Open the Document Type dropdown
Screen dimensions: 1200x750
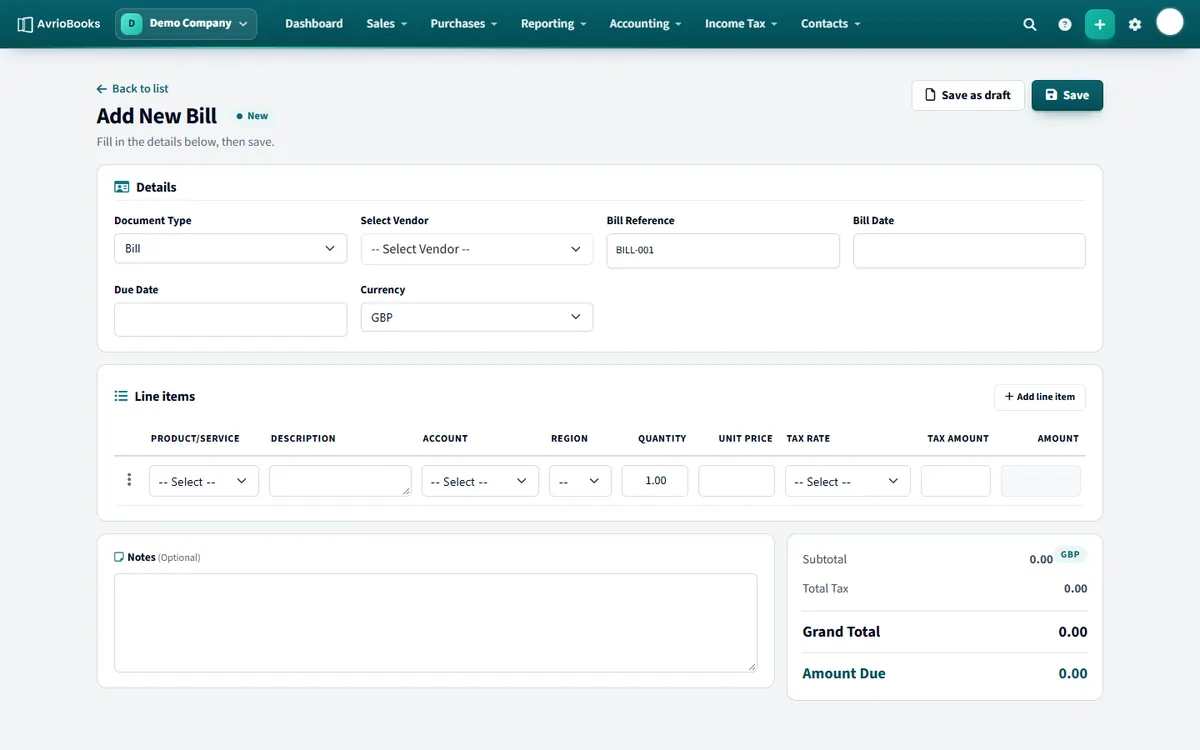pyautogui.click(x=231, y=249)
